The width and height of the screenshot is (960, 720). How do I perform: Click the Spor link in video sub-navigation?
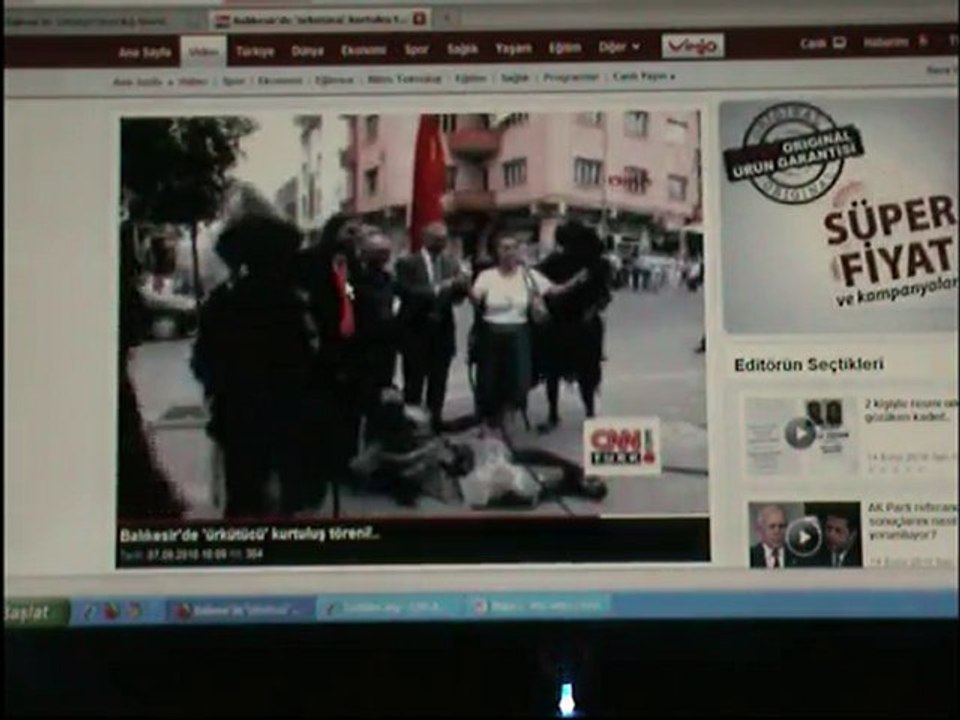(x=233, y=81)
